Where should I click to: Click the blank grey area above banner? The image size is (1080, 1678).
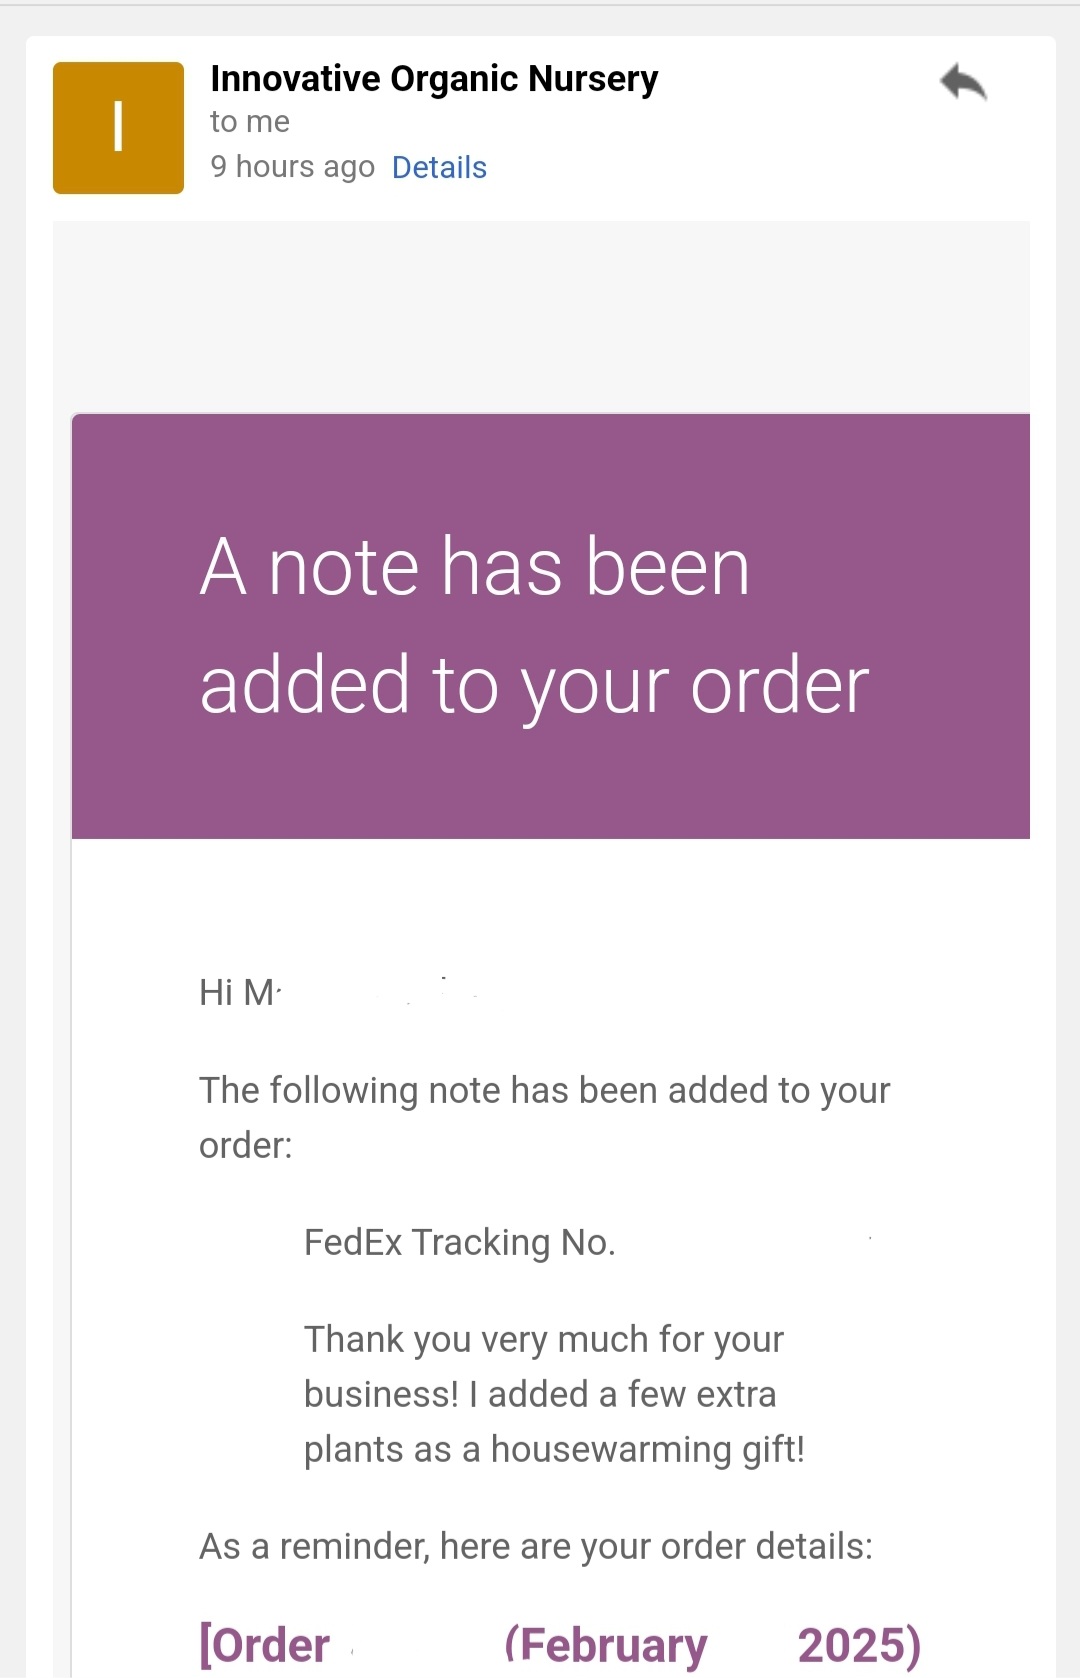(541, 316)
